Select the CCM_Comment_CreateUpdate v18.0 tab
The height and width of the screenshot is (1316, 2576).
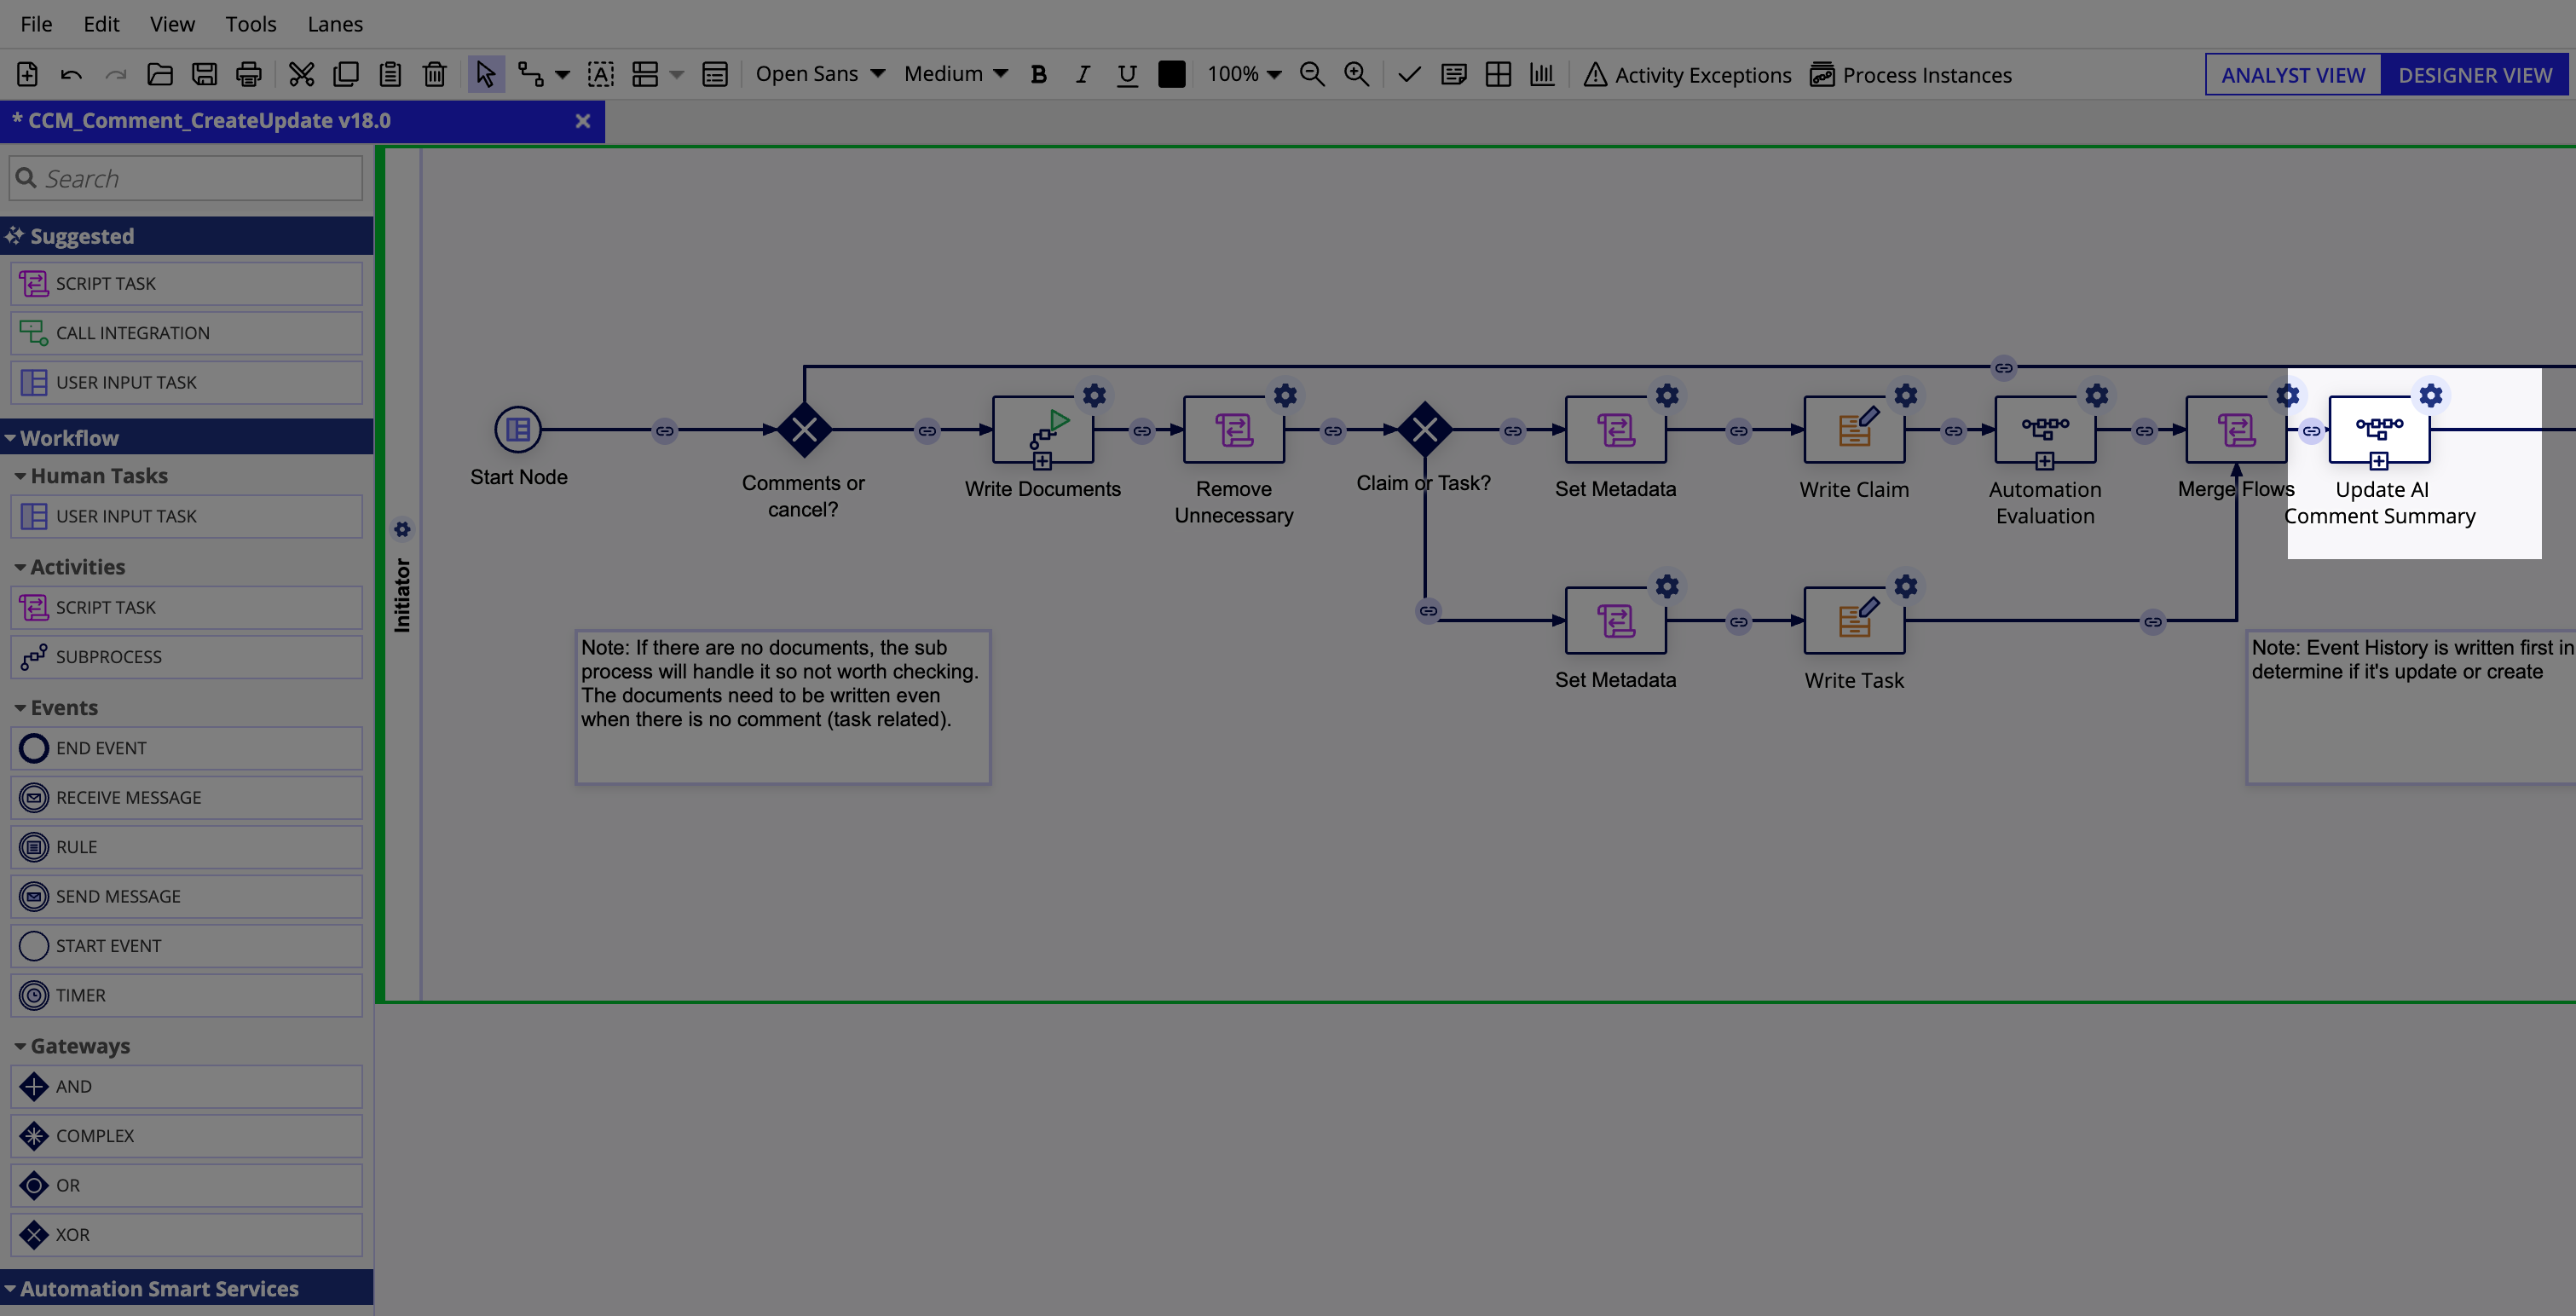[302, 121]
